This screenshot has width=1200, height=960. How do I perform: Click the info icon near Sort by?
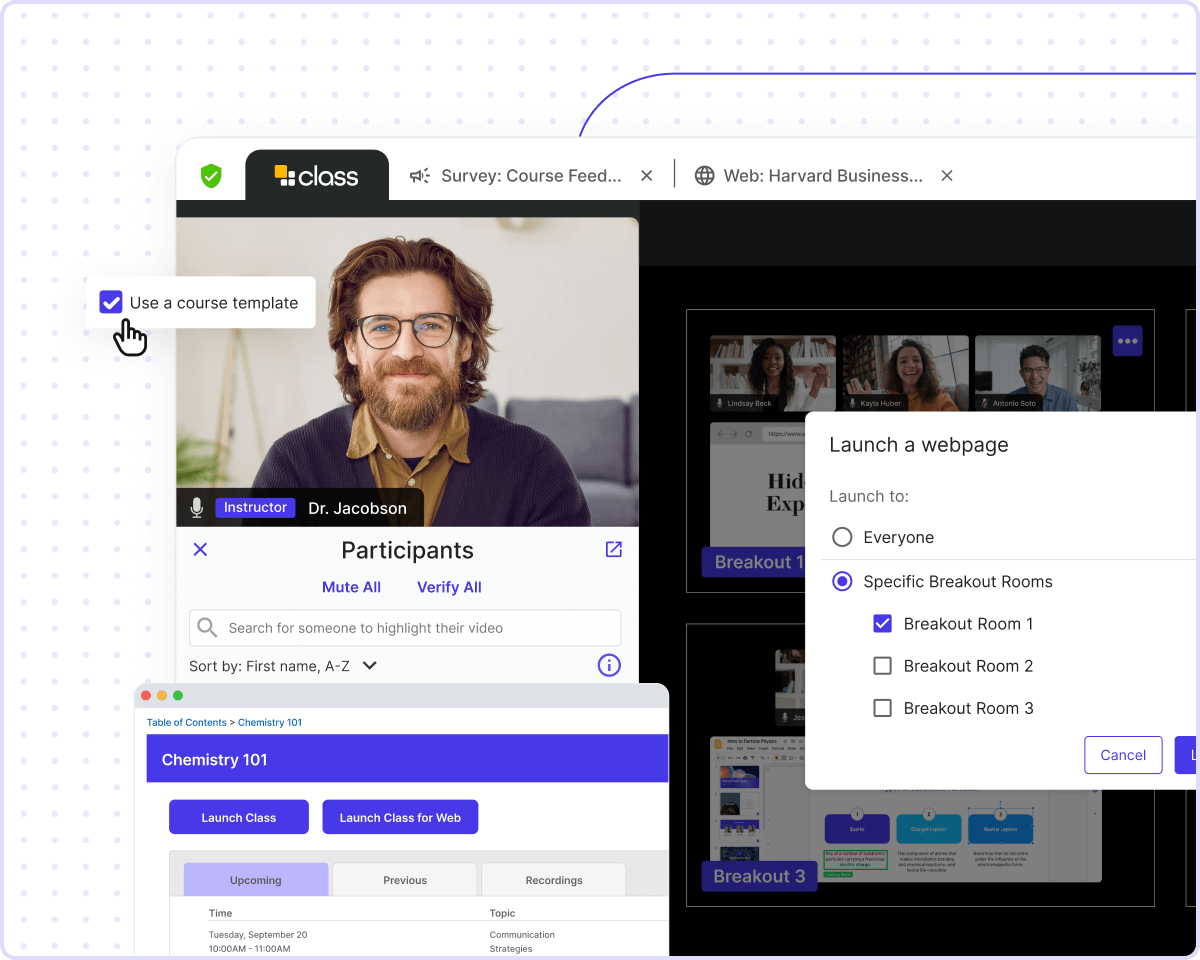609,665
